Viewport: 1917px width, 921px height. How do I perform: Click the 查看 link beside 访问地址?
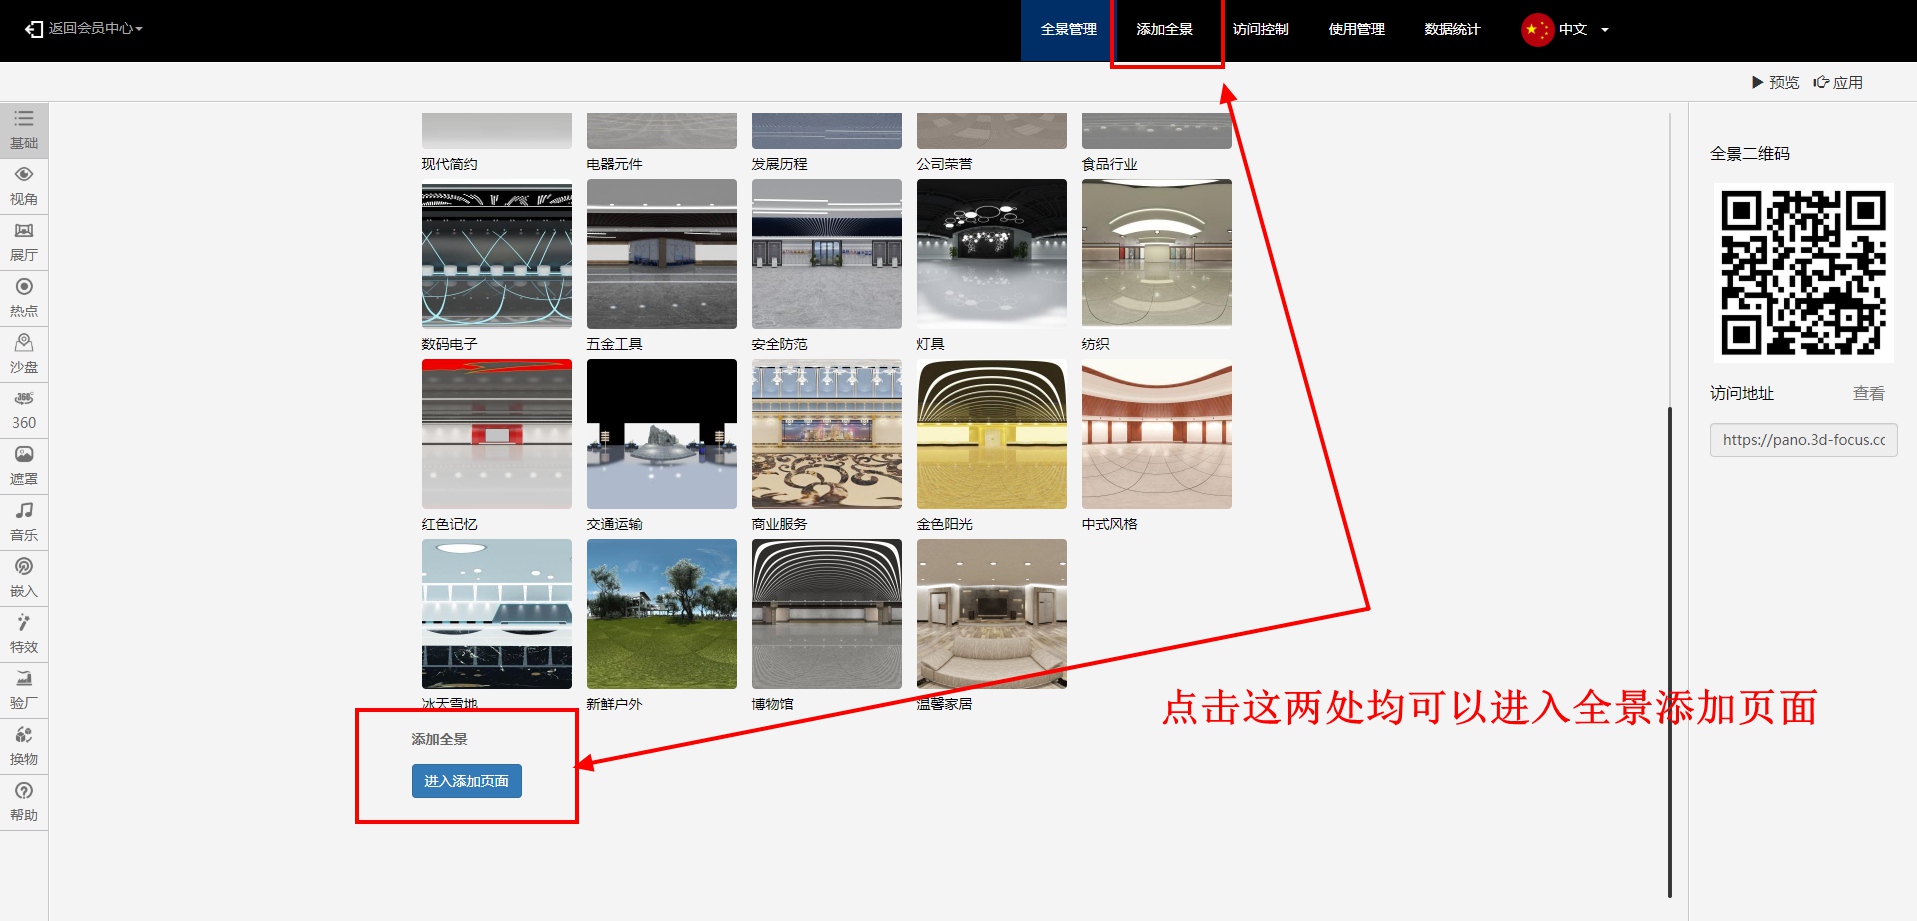[x=1868, y=394]
